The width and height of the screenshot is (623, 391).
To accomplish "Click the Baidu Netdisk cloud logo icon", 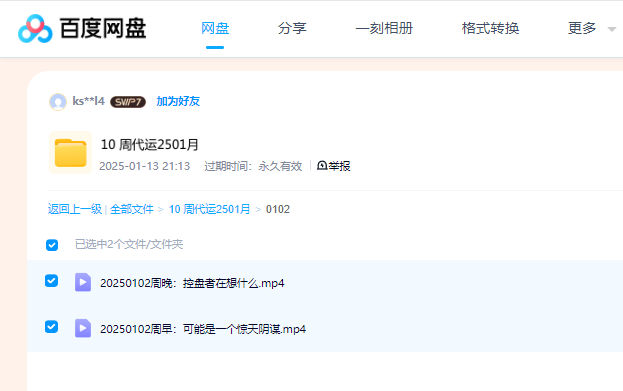I will pyautogui.click(x=35, y=29).
